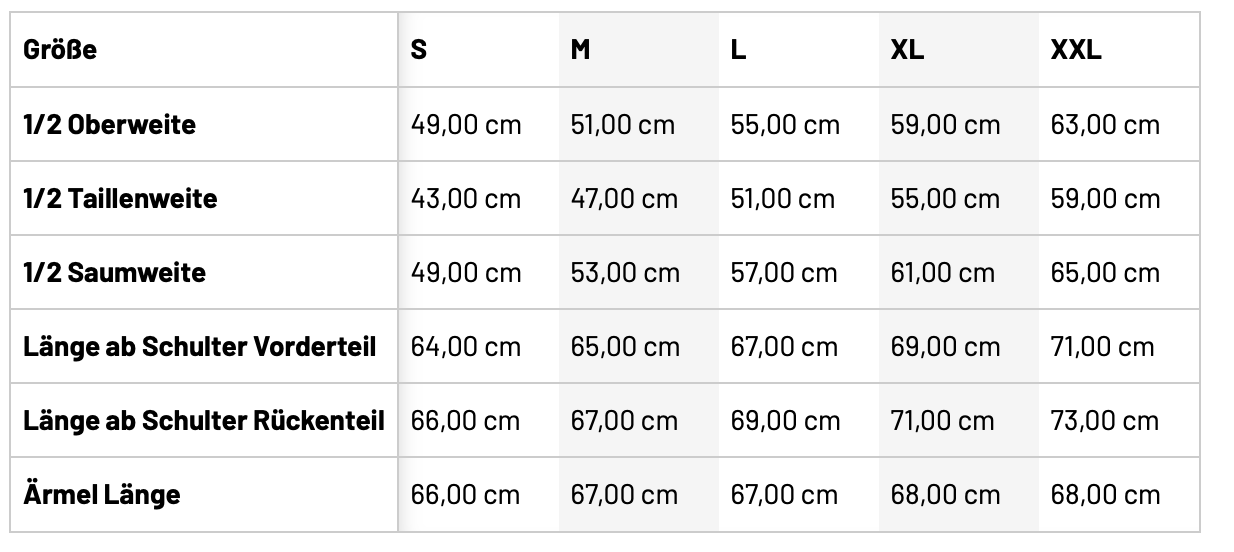The height and width of the screenshot is (552, 1234).
Task: Click Ärmel Länge value for size S
Action: tap(466, 494)
